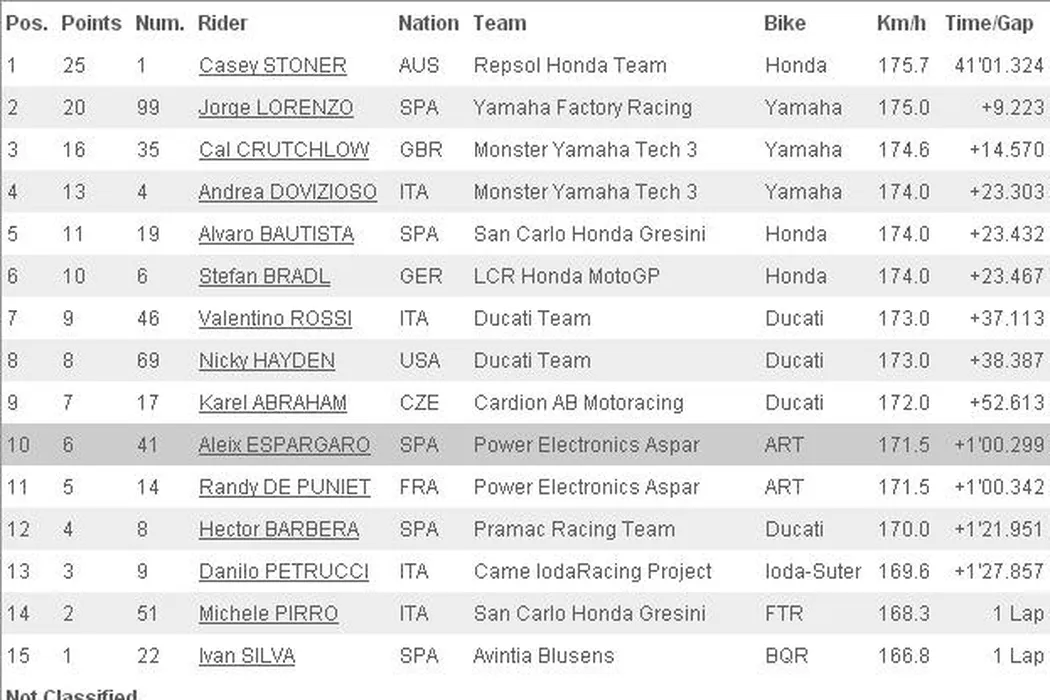The height and width of the screenshot is (700, 1050).
Task: Click Aleix ESPARGARO in highlighted row
Action: [284, 445]
